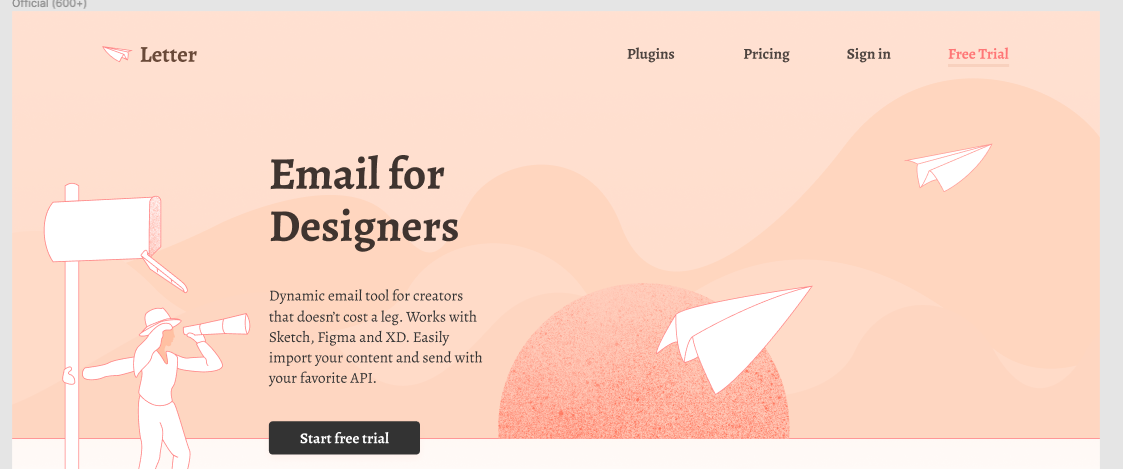Click the telescope held by the woman

pyautogui.click(x=217, y=326)
